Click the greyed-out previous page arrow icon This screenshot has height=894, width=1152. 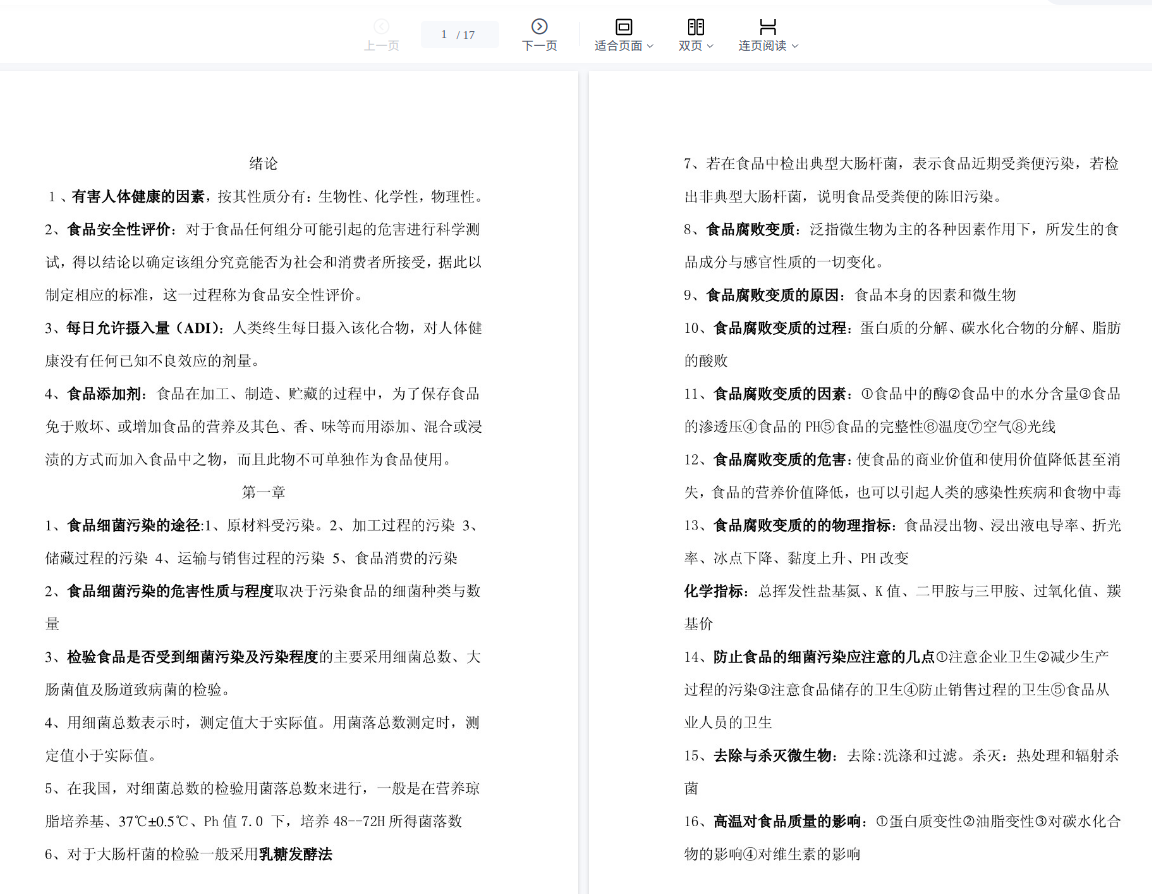381,26
